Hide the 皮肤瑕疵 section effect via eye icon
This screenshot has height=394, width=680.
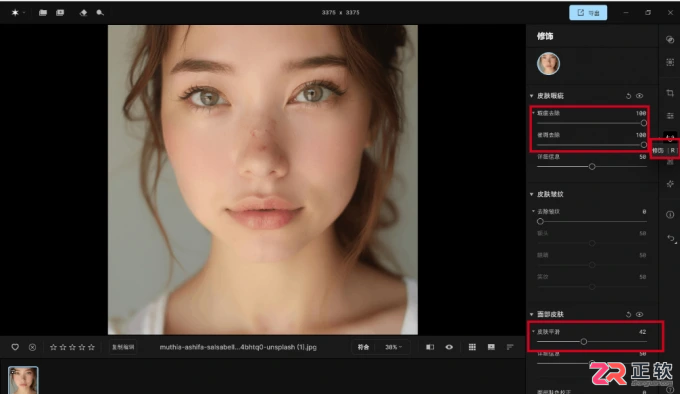pos(640,96)
